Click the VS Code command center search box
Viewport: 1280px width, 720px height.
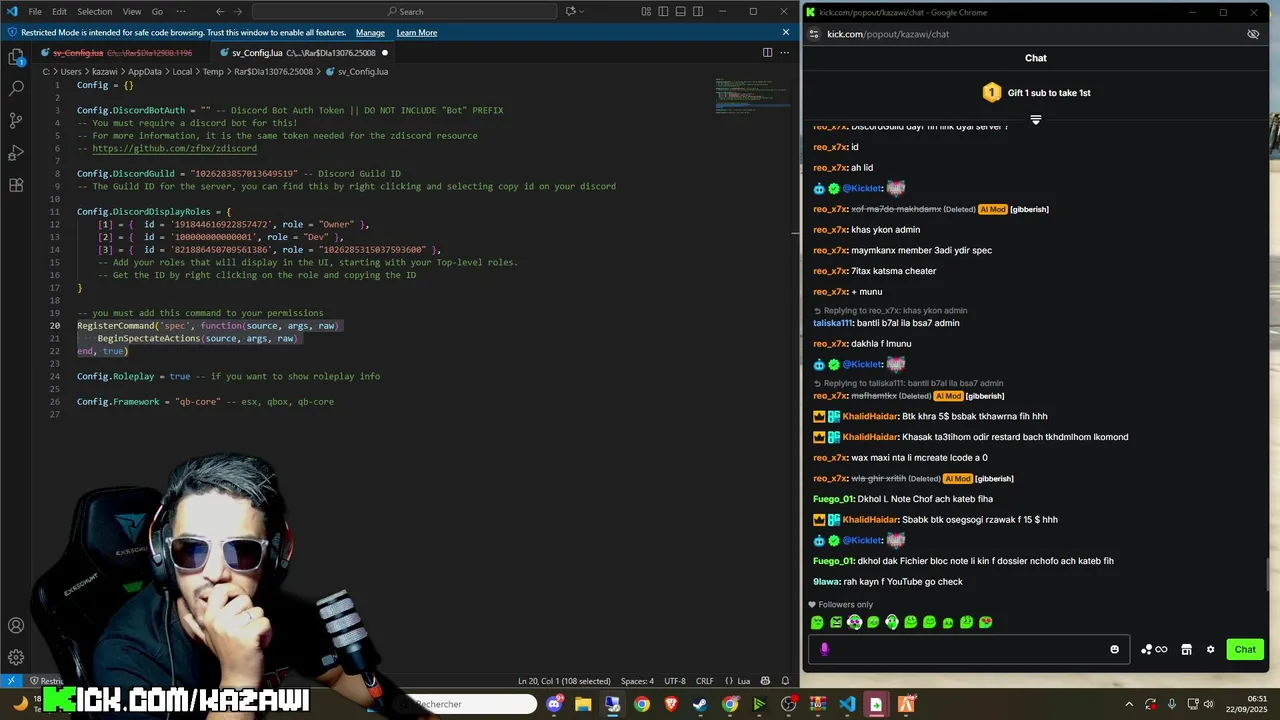point(405,11)
